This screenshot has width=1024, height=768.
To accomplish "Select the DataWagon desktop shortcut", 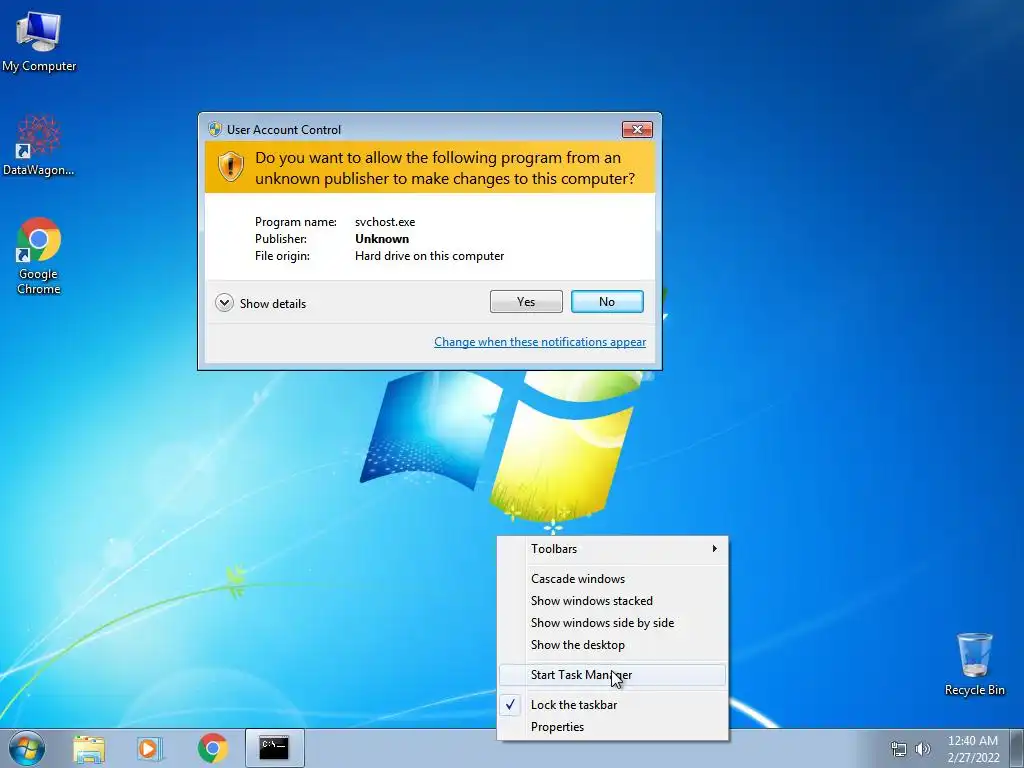I will [39, 146].
